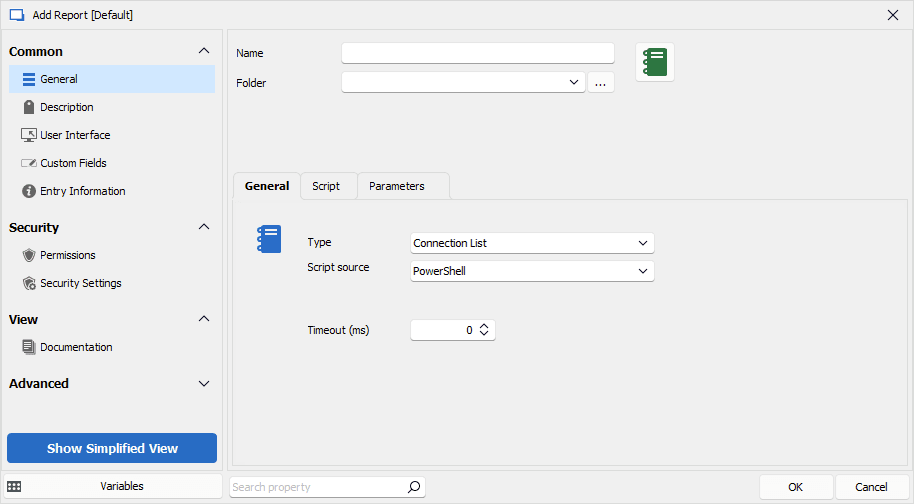The image size is (914, 504).
Task: Collapse the Common section
Action: coord(204,51)
